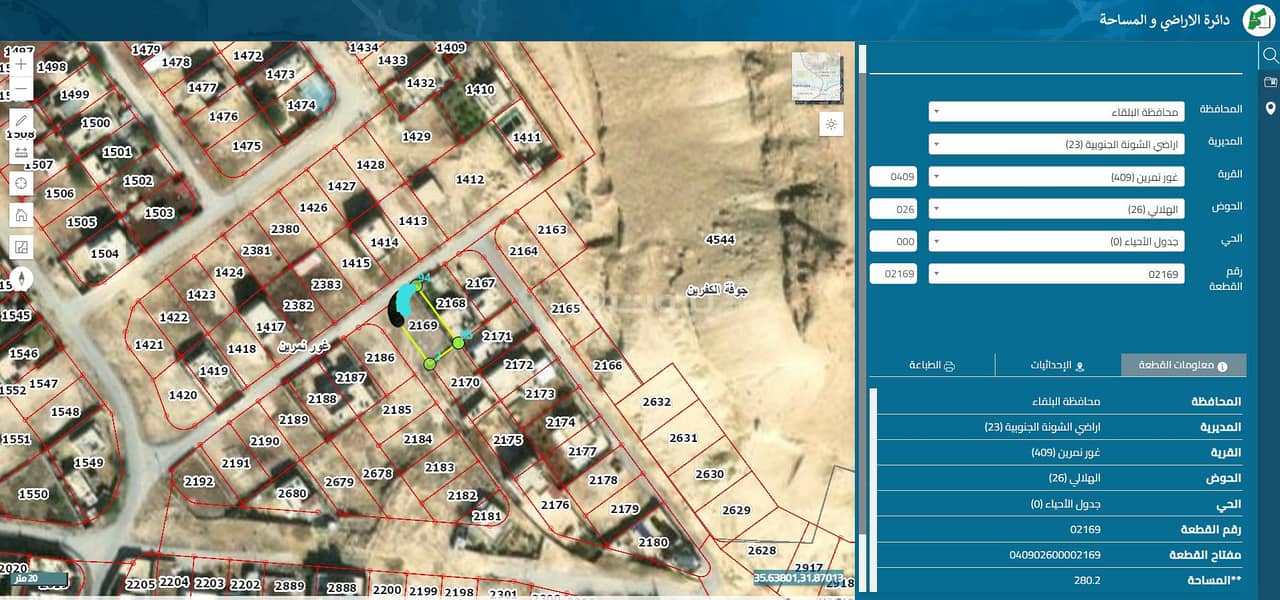Select the pencil drawing tool

point(21,122)
